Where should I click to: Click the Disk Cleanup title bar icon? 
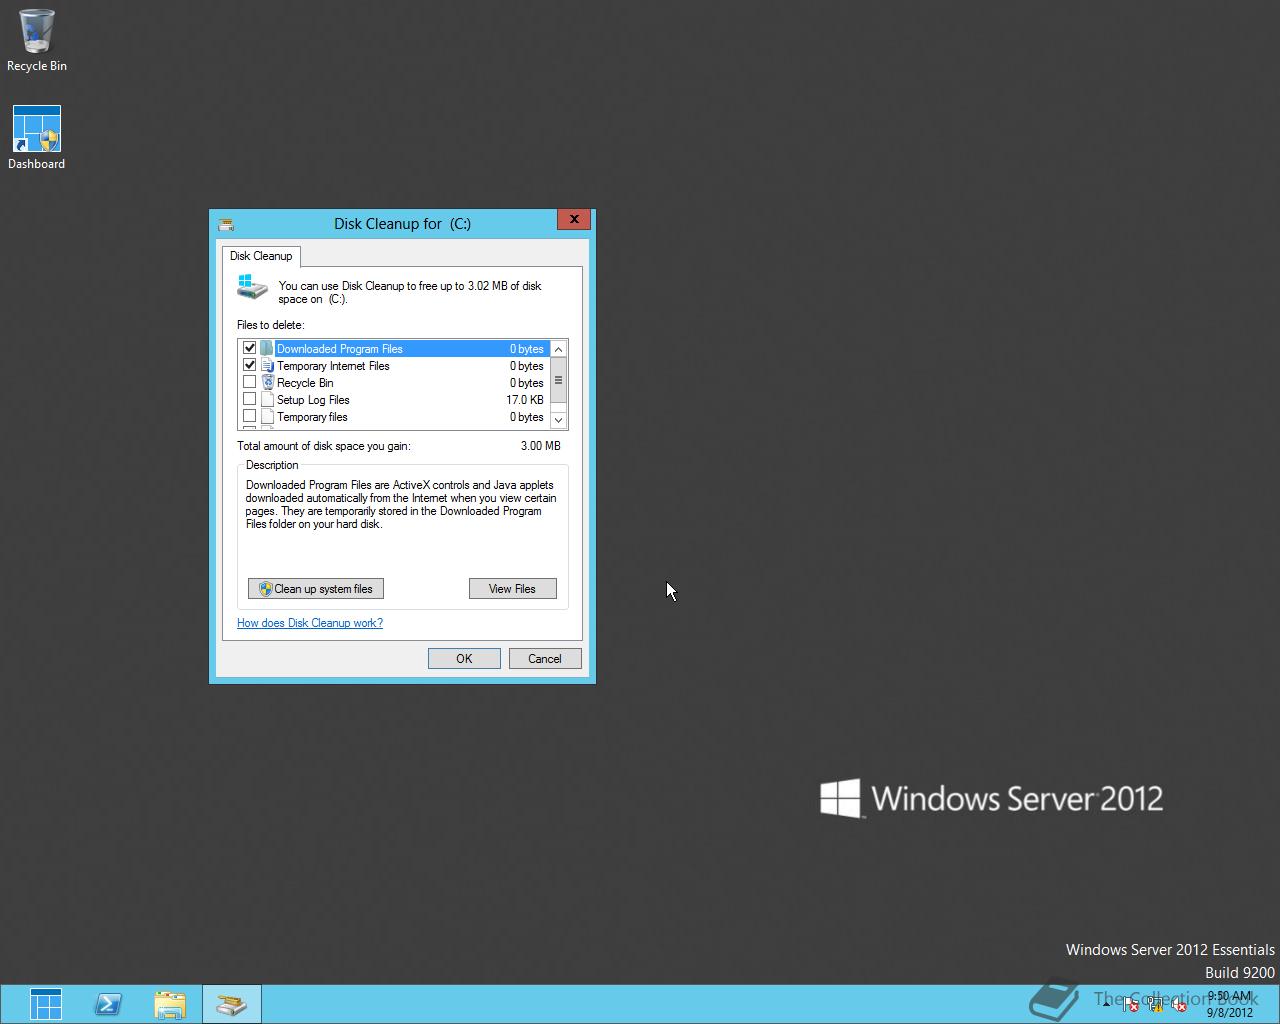coord(226,224)
